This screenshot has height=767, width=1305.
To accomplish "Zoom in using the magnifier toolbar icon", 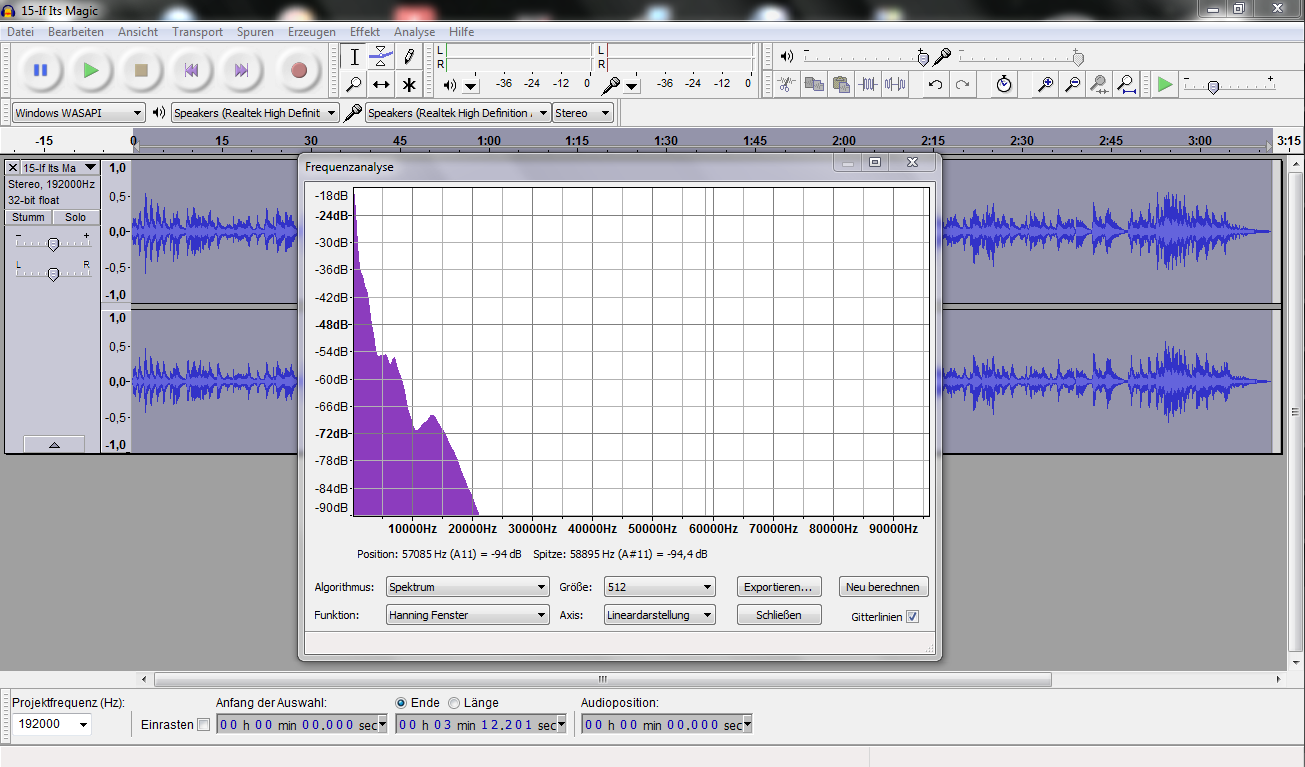I will 1045,84.
